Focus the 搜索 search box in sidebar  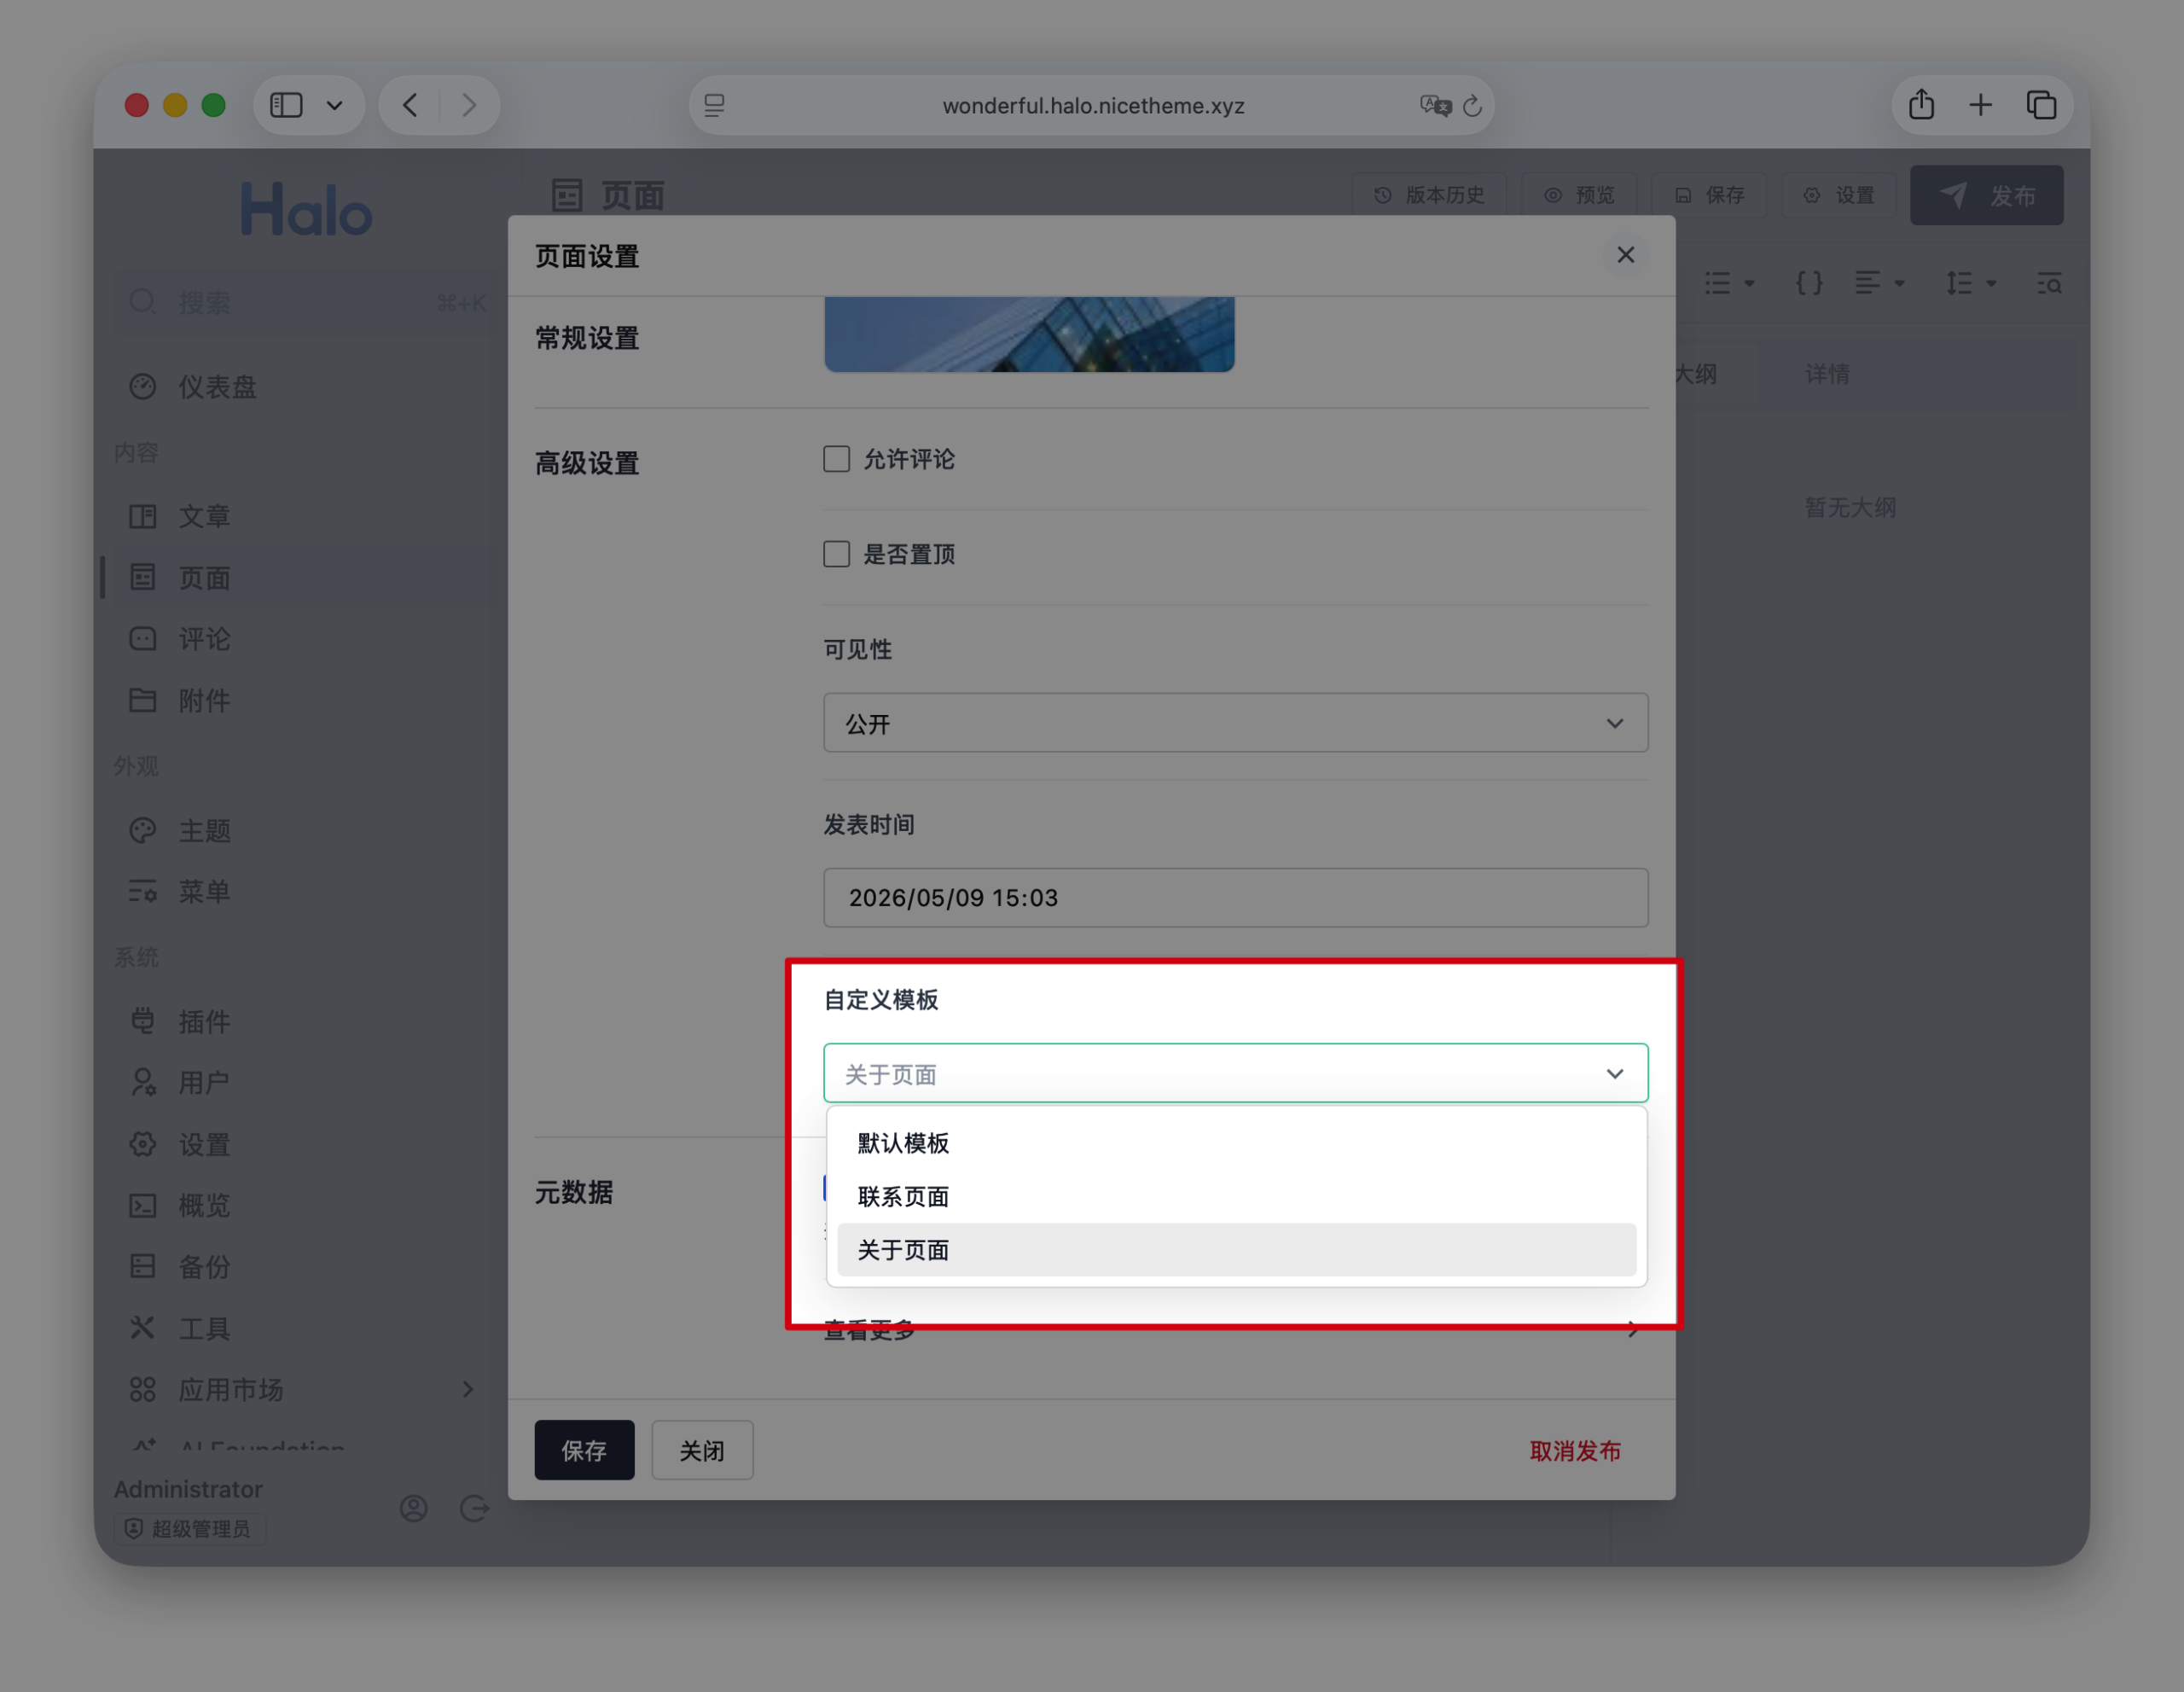pos(307,302)
